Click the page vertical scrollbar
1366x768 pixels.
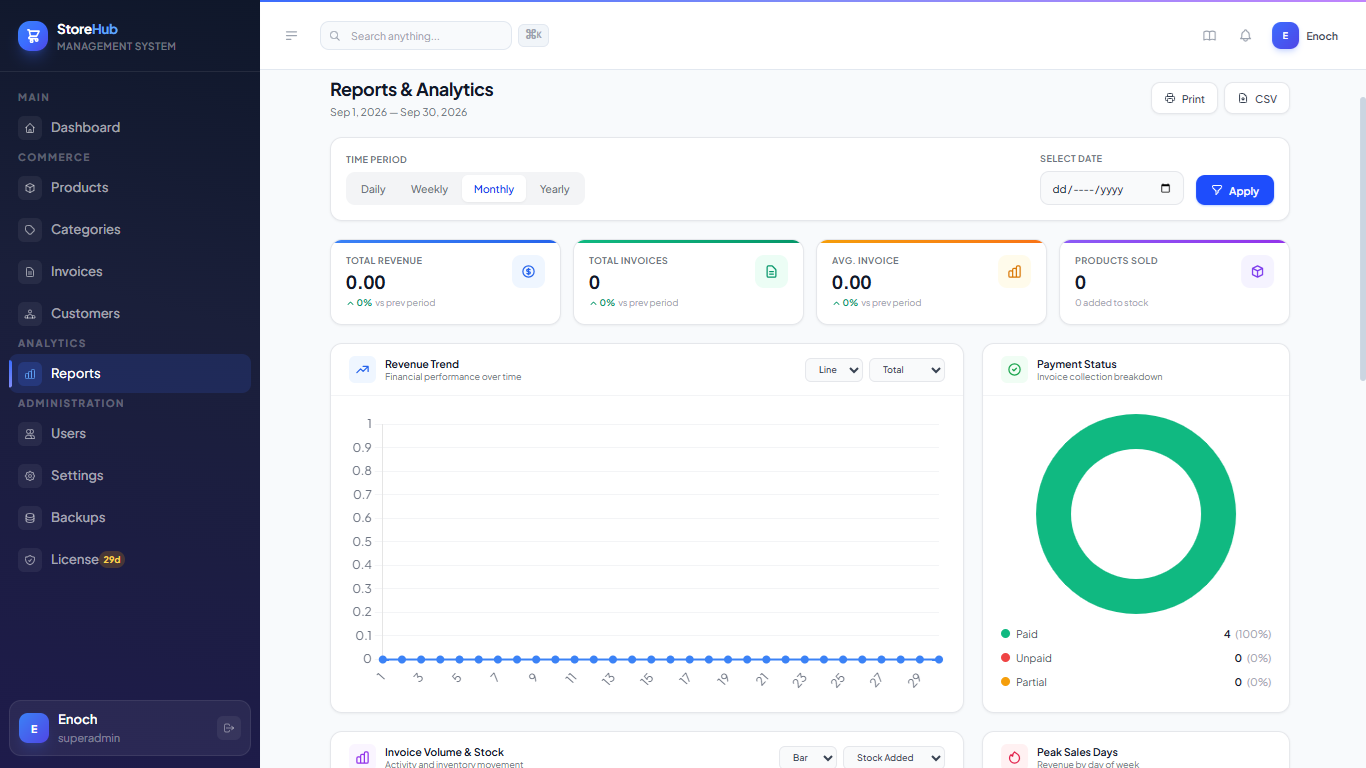click(x=1362, y=238)
